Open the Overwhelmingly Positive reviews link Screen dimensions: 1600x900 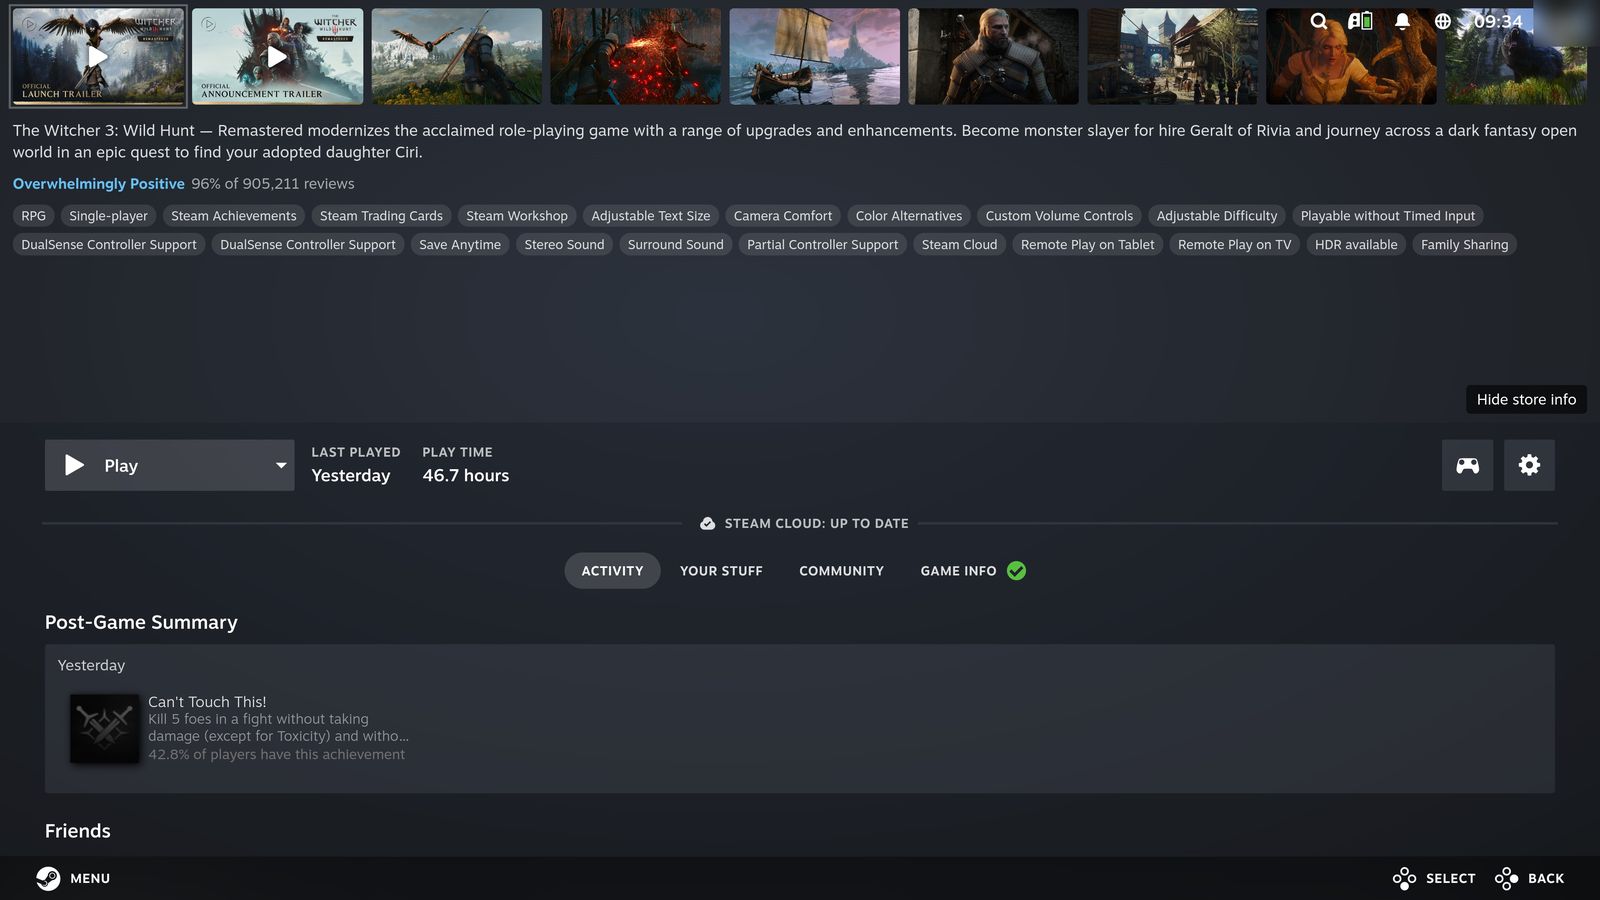(x=98, y=184)
